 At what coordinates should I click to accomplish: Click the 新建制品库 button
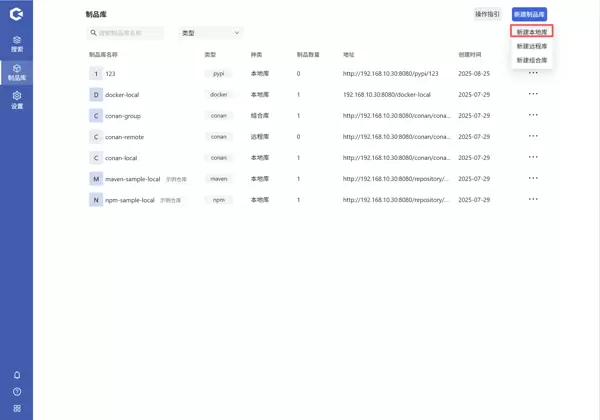(529, 14)
